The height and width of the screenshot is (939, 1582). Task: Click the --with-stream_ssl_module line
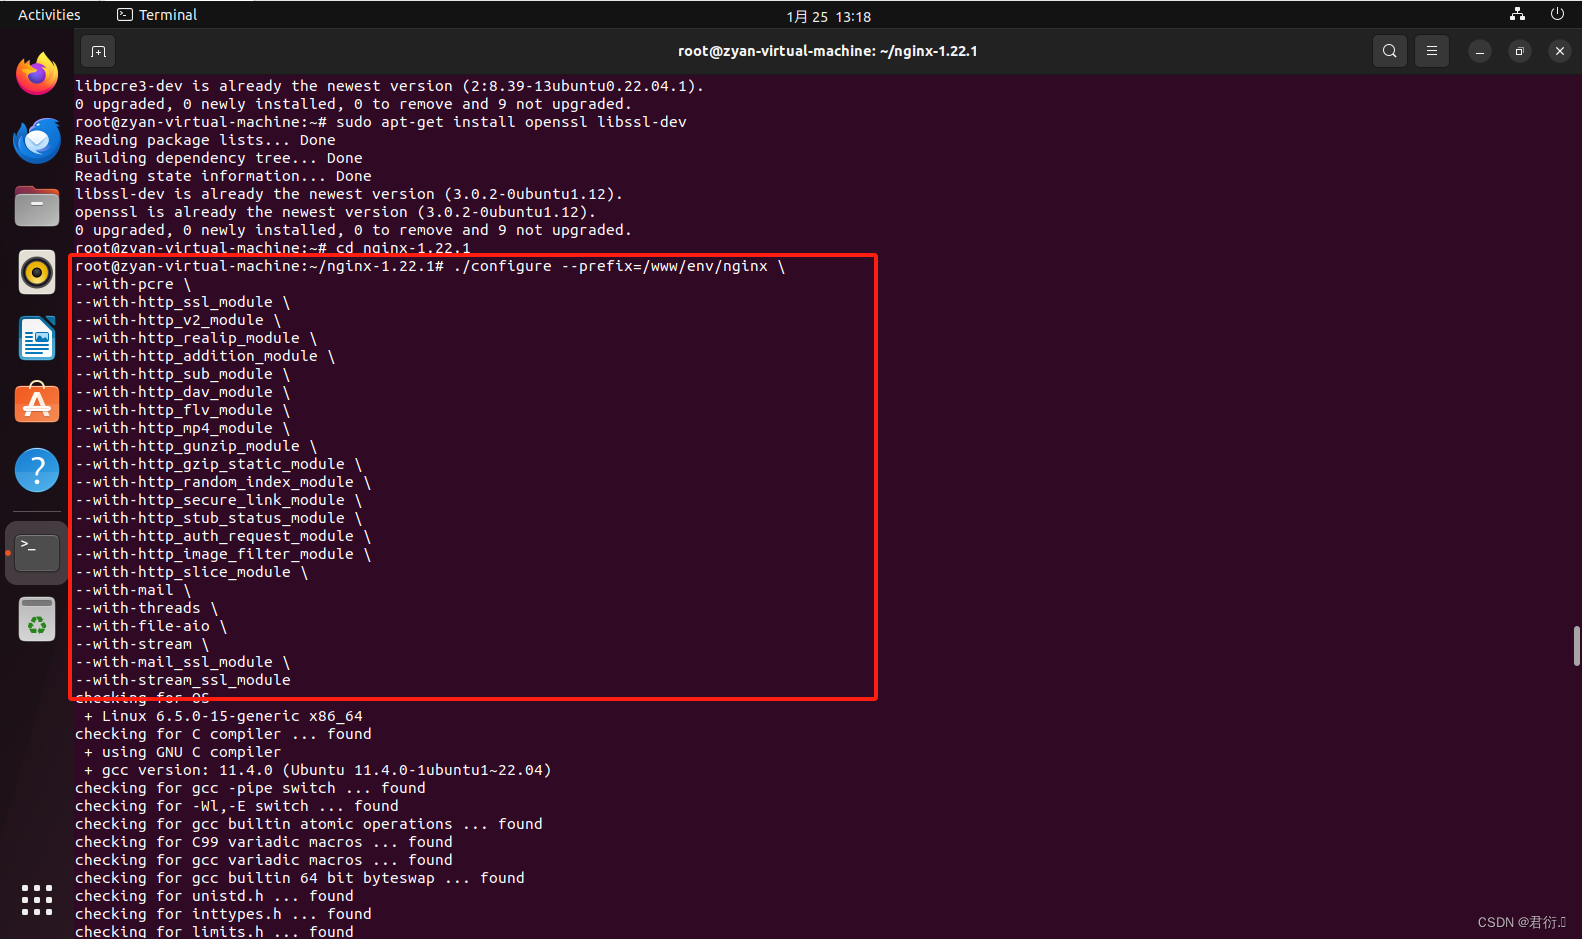click(183, 680)
